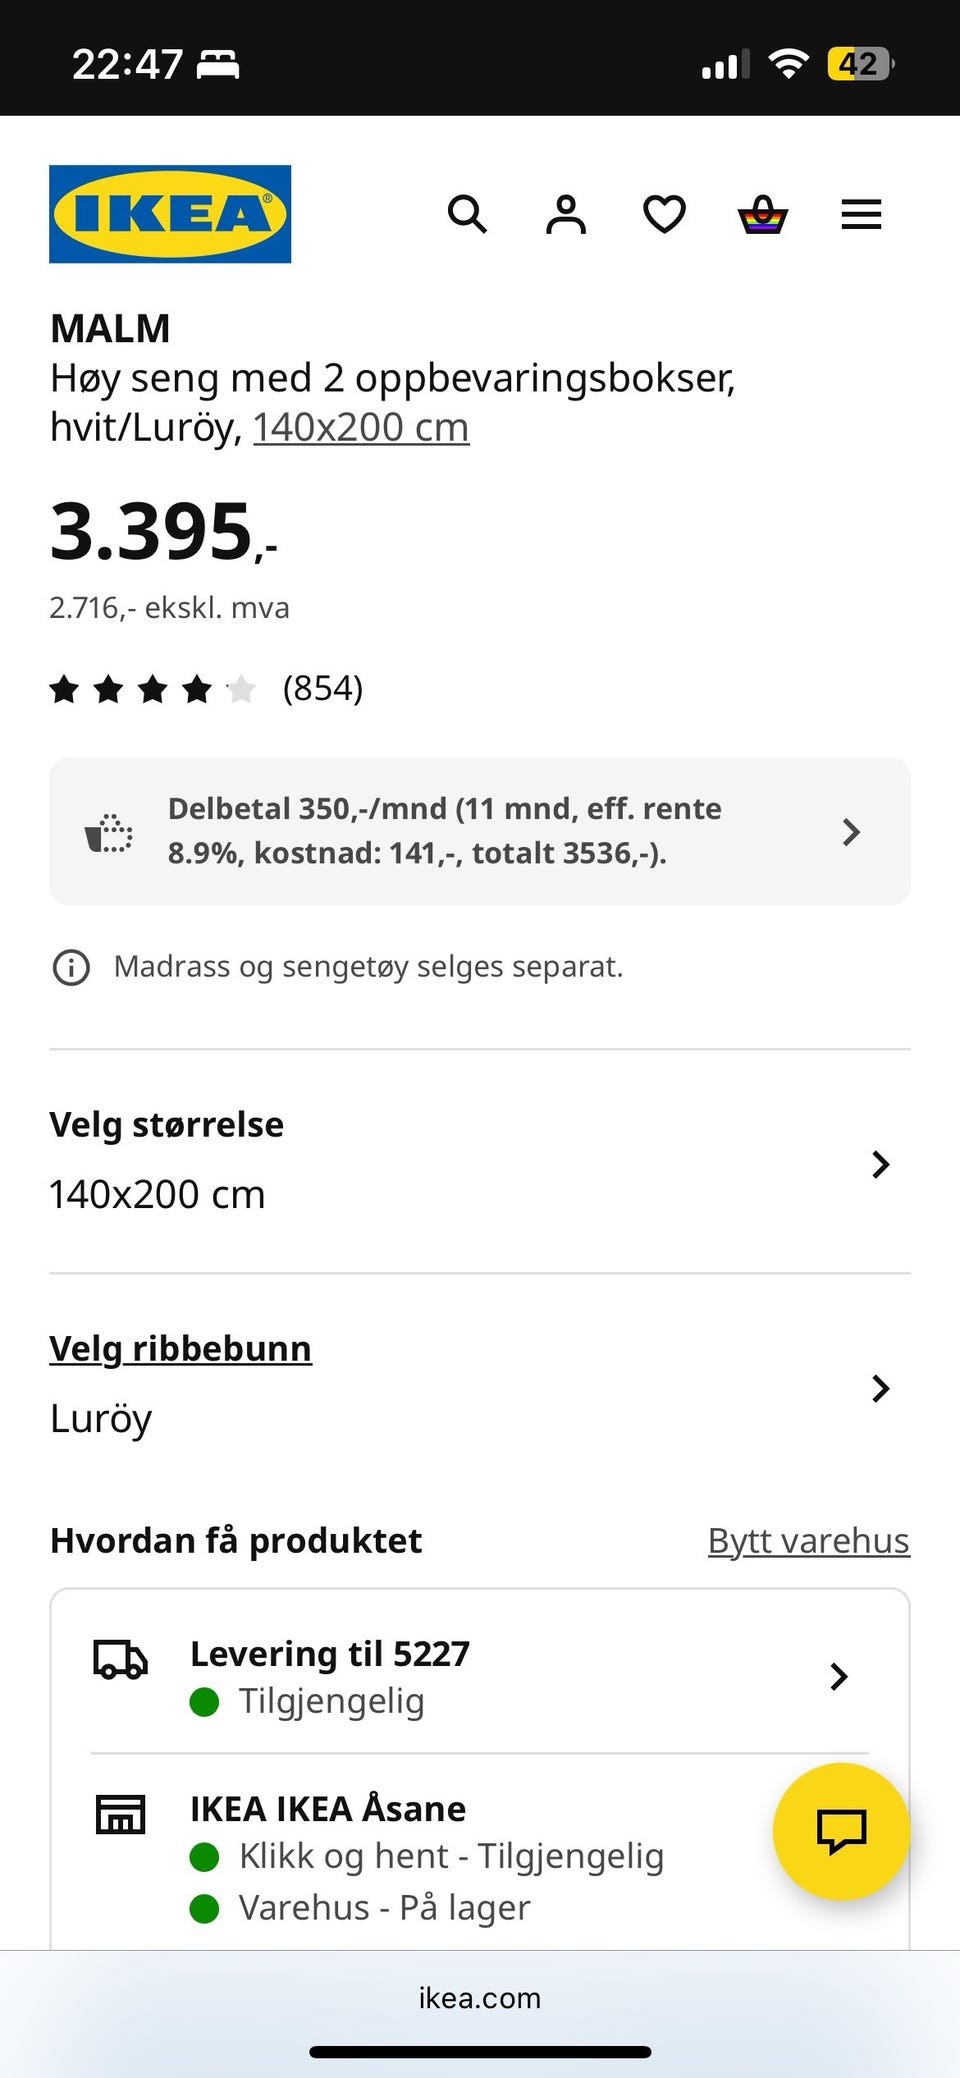Open the user profile icon
Screen dimensions: 960x2078
point(565,214)
